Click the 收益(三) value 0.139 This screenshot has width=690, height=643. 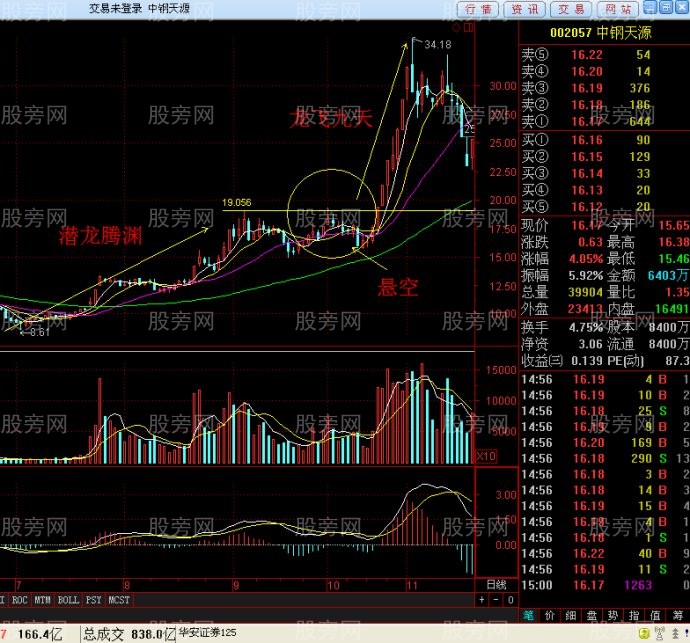pyautogui.click(x=587, y=361)
